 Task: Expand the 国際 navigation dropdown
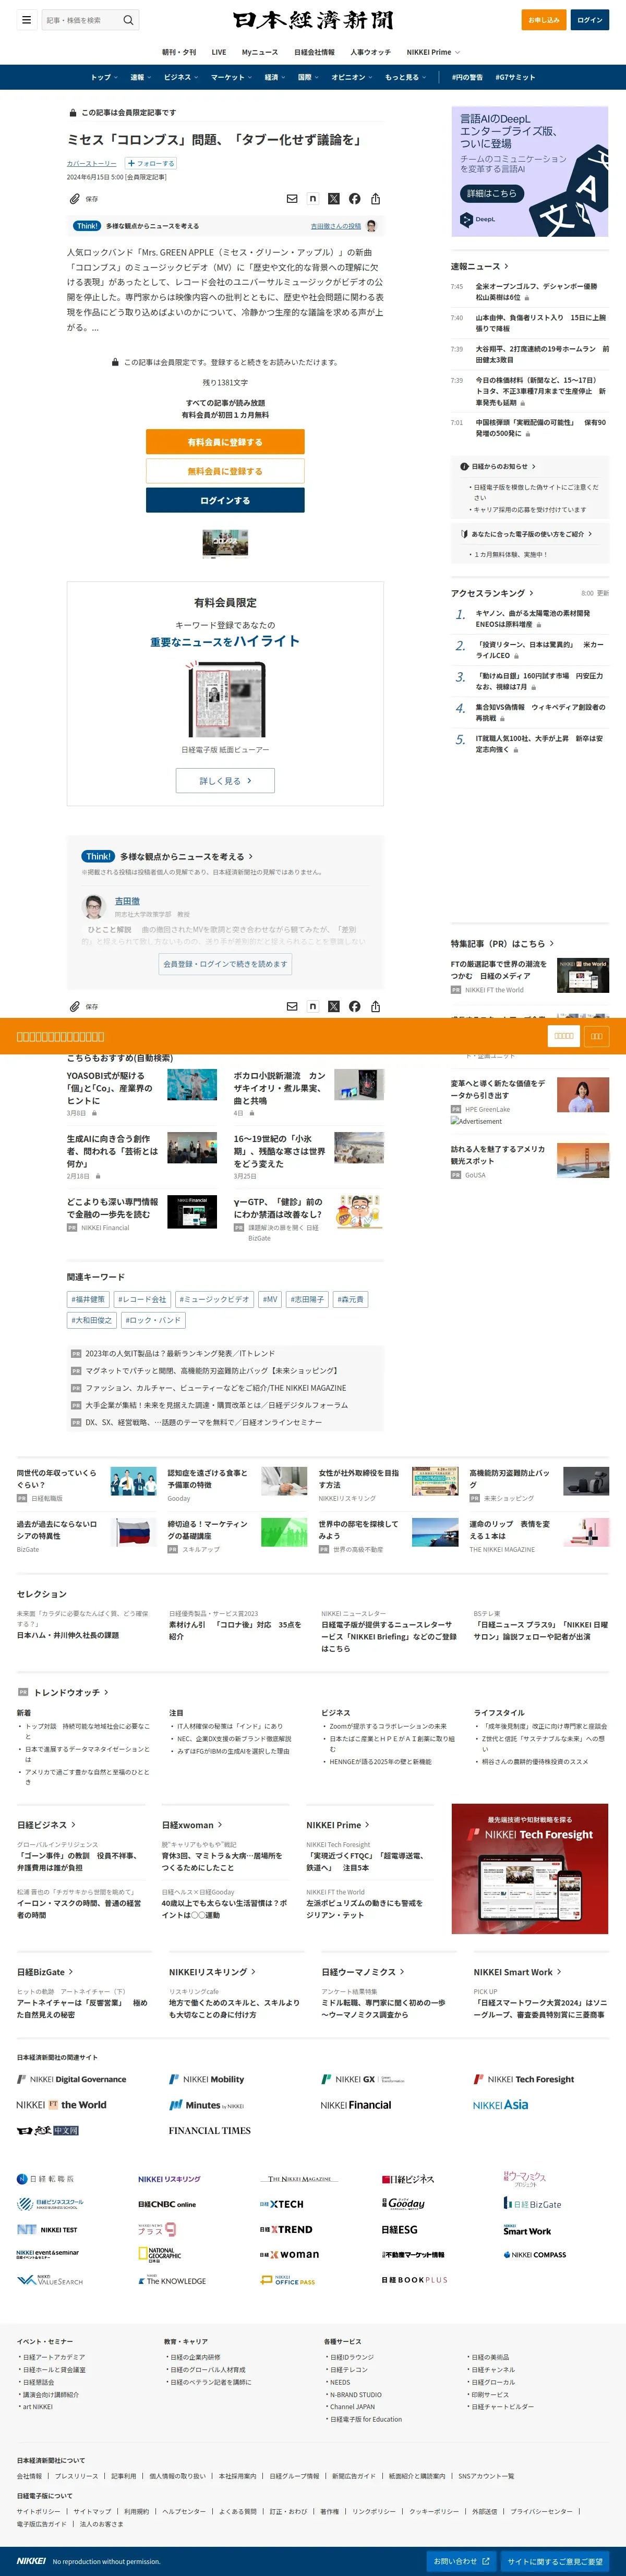(308, 77)
